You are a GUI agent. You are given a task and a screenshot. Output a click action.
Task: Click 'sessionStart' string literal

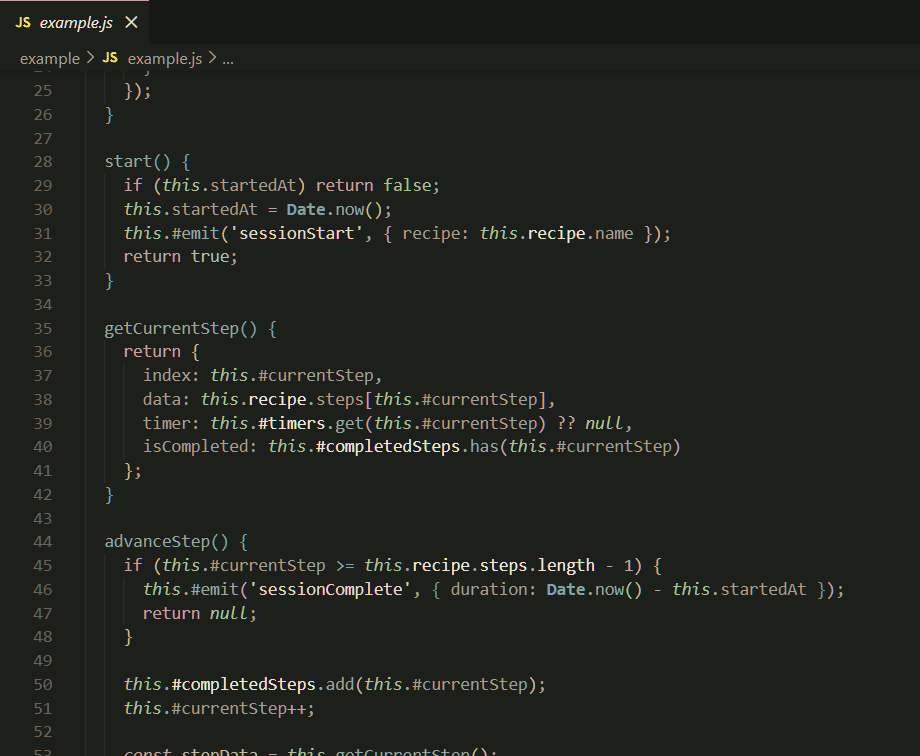(x=296, y=234)
